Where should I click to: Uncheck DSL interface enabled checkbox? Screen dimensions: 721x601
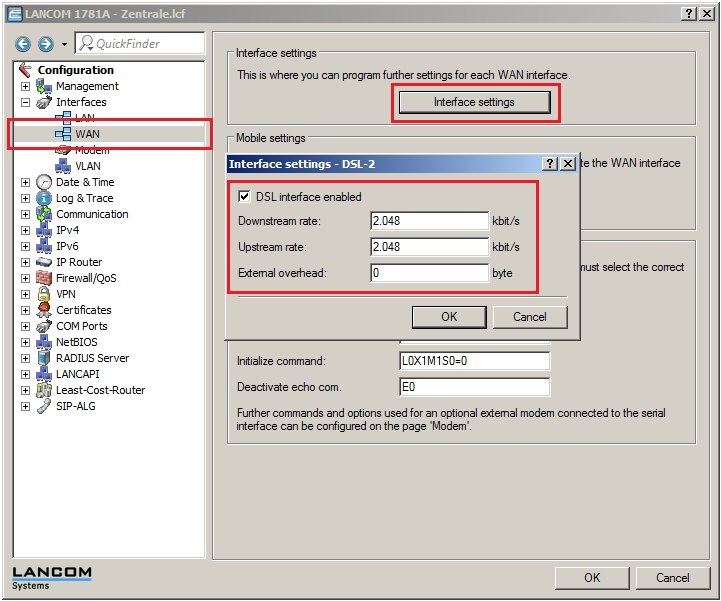tap(246, 197)
